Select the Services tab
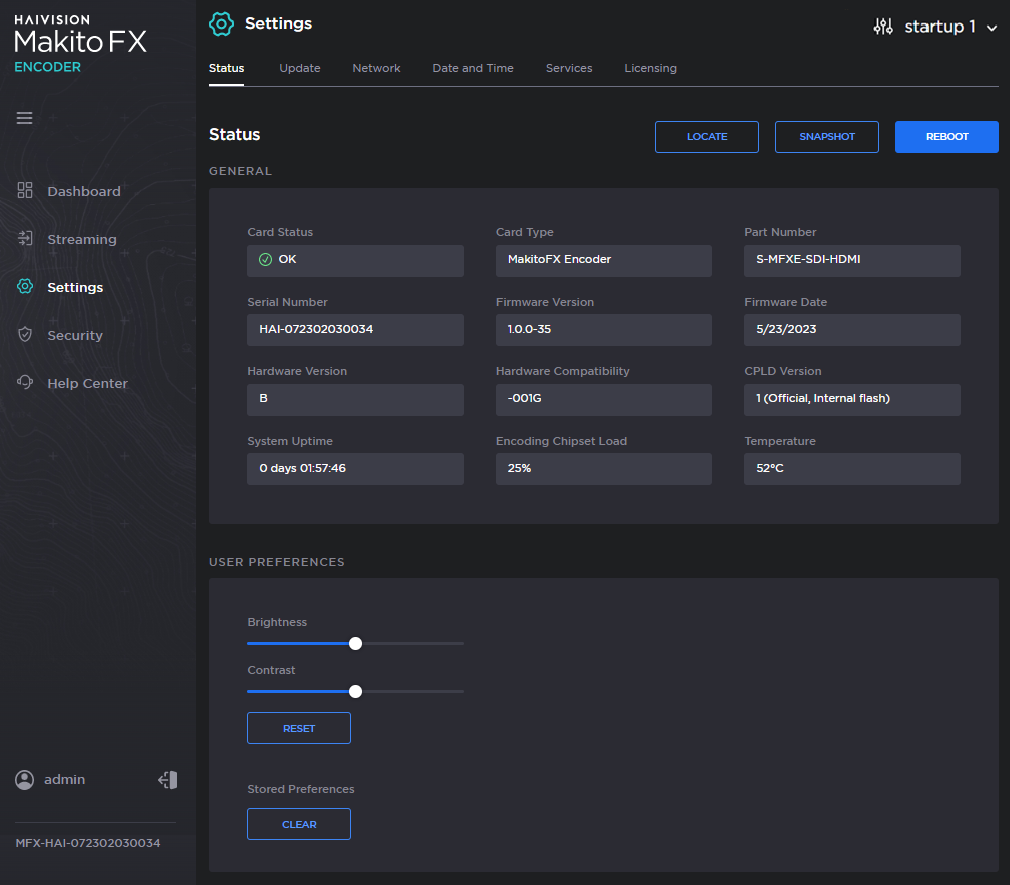The width and height of the screenshot is (1010, 885). [x=569, y=68]
